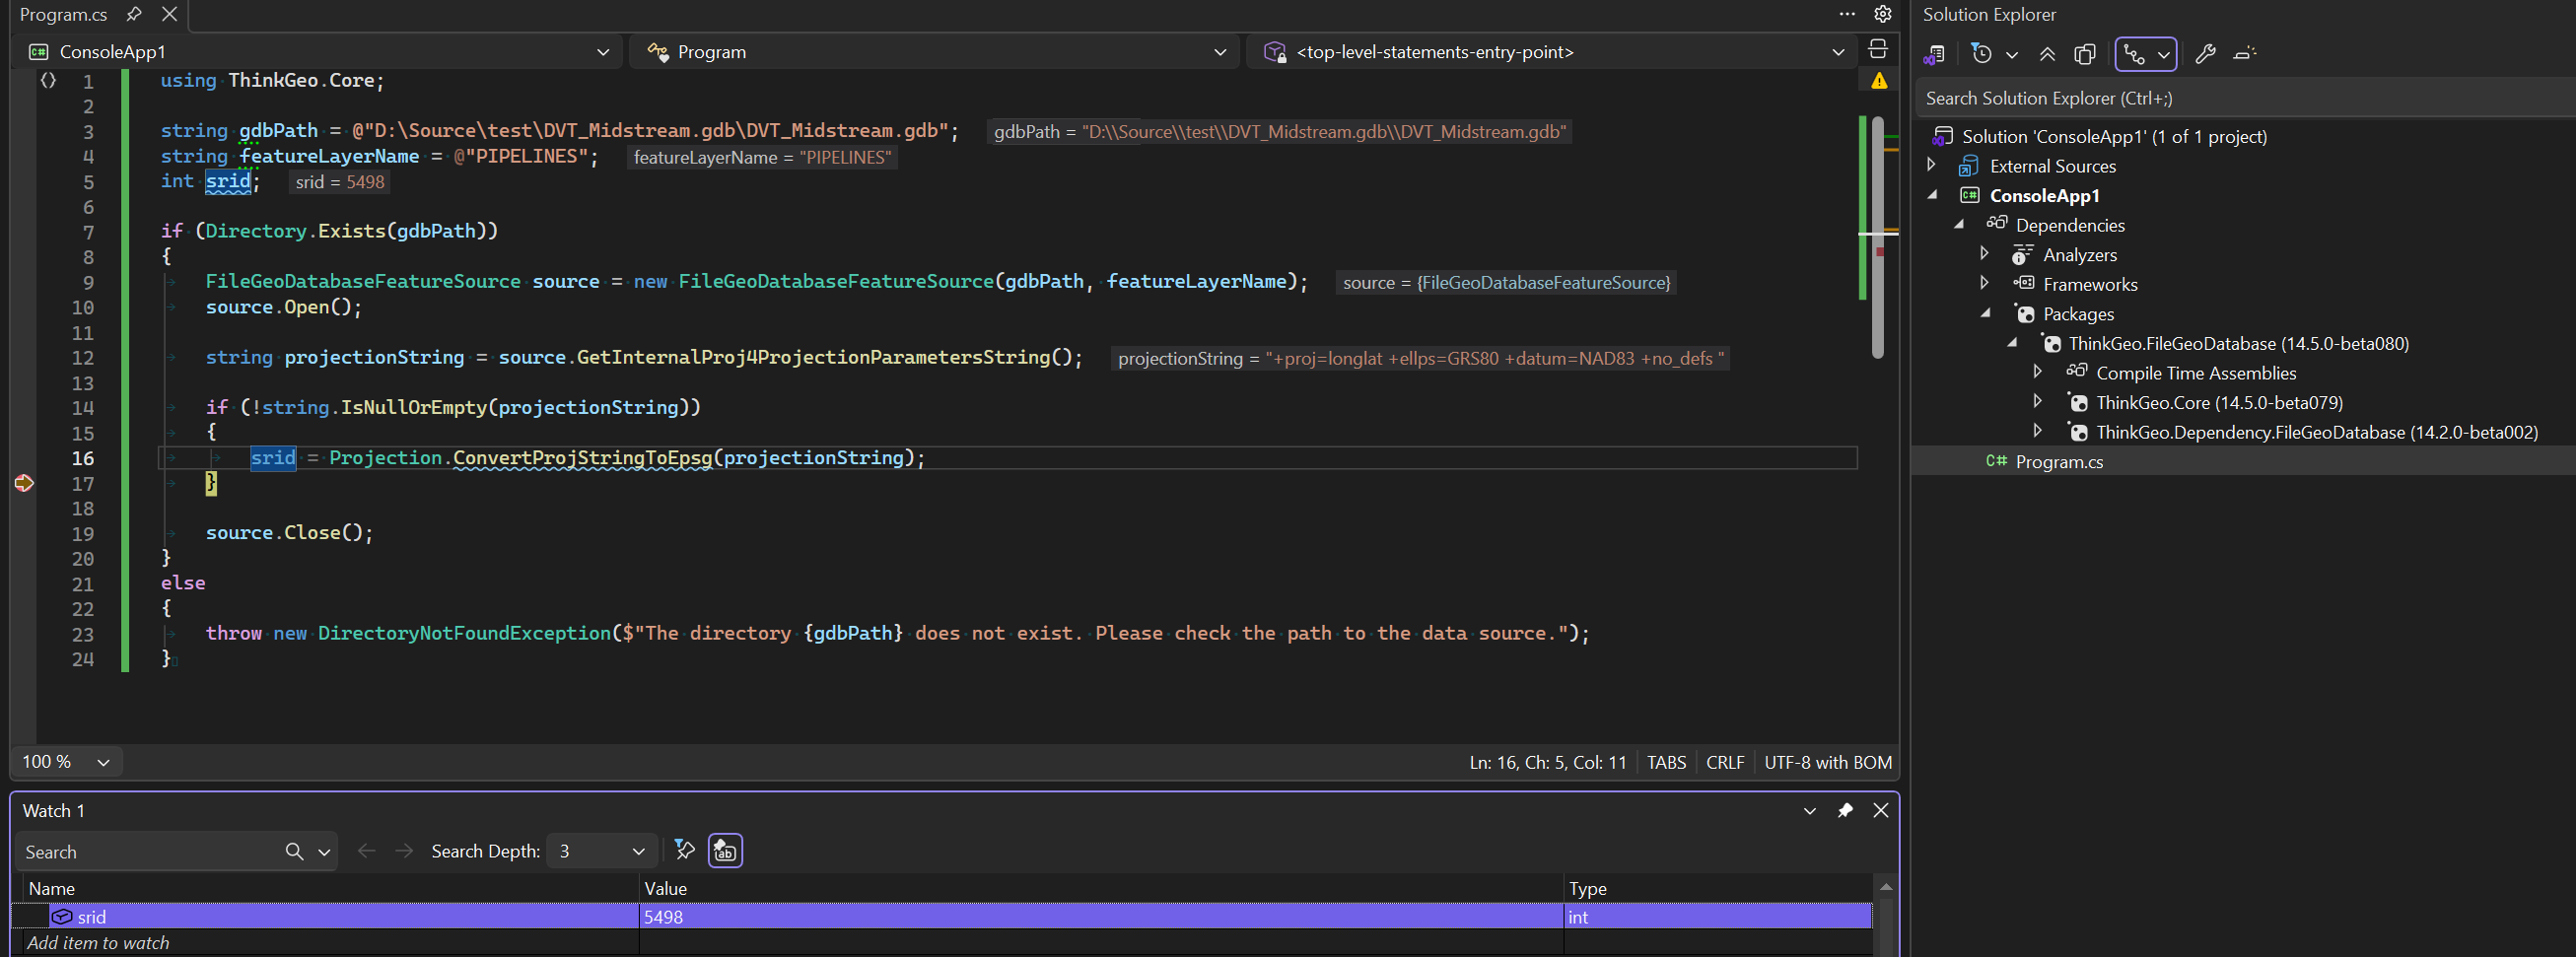
Task: Open the editor zoom 100 % dropdown
Action: pos(66,762)
